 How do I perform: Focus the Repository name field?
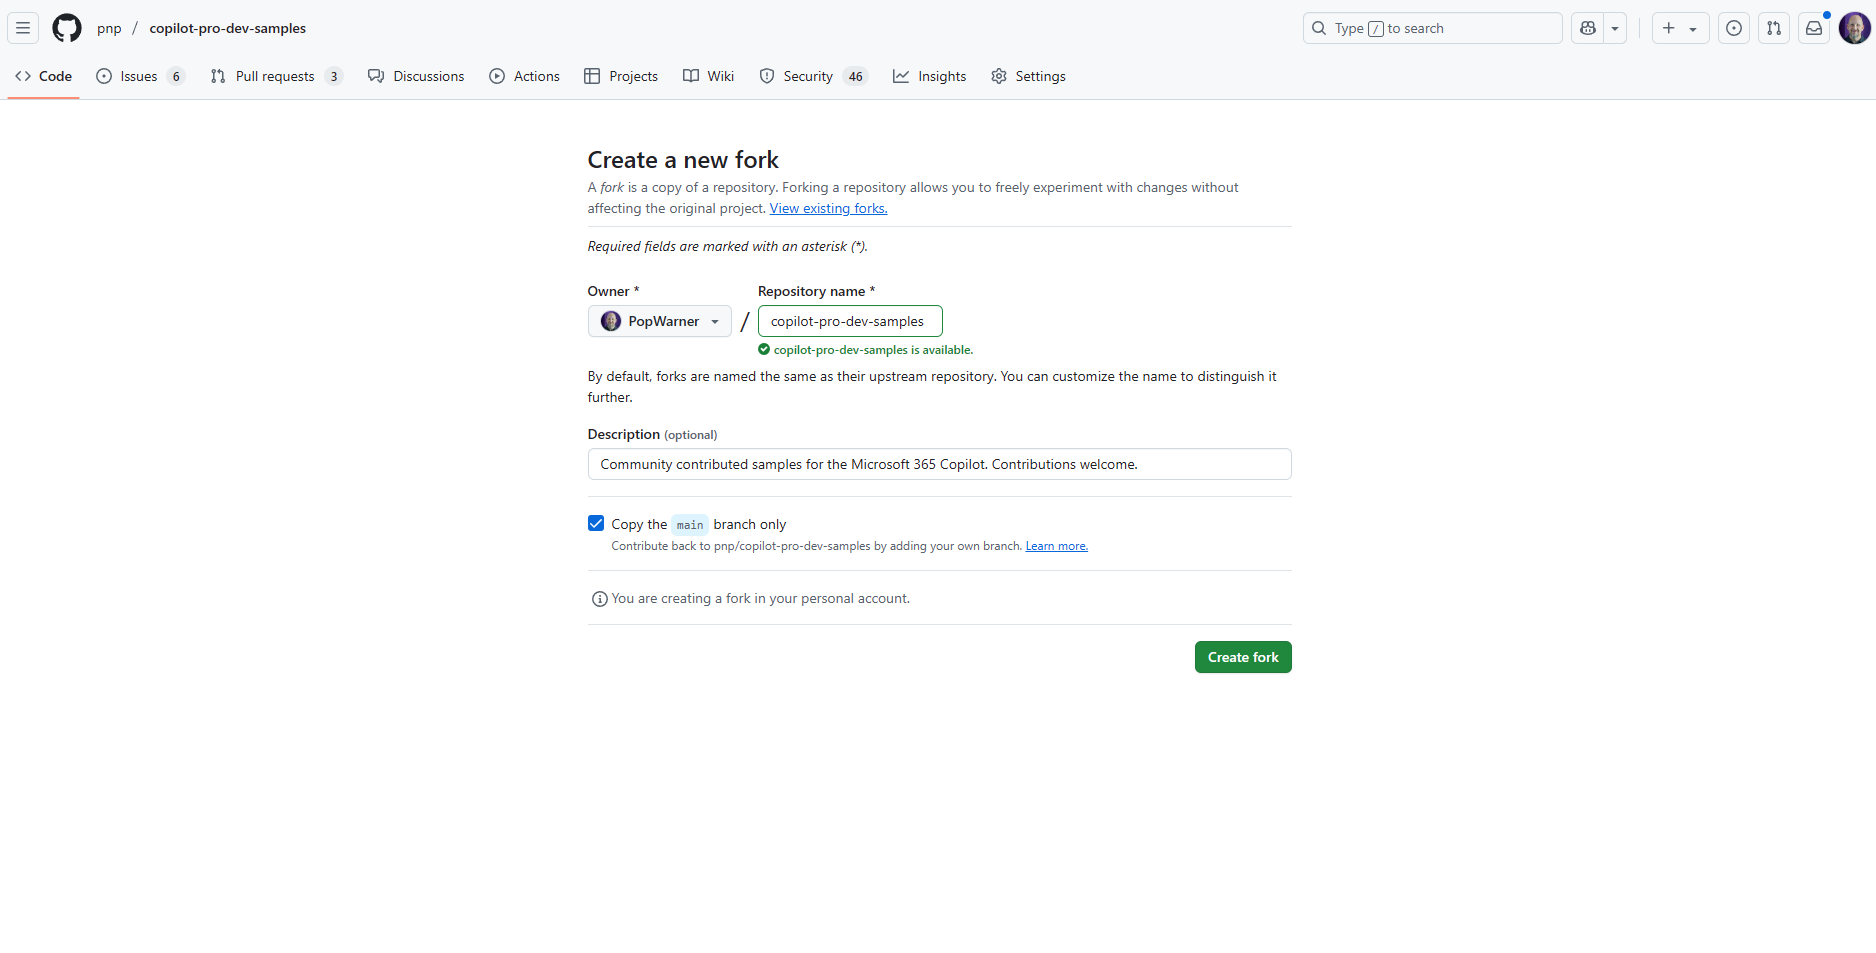pyautogui.click(x=850, y=321)
